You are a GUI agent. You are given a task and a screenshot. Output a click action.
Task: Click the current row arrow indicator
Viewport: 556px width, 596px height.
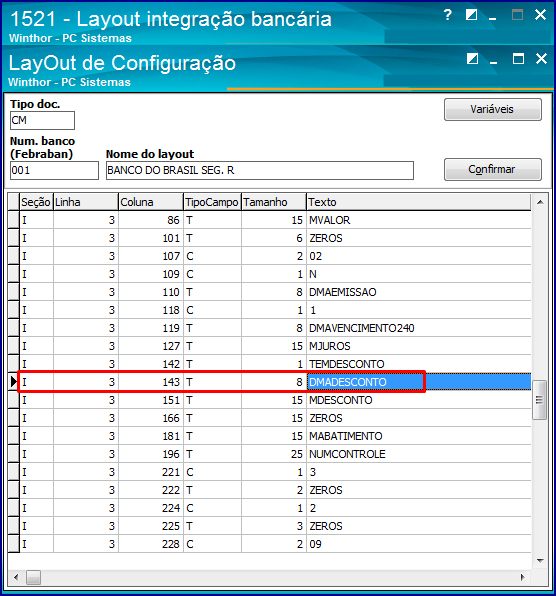(14, 382)
